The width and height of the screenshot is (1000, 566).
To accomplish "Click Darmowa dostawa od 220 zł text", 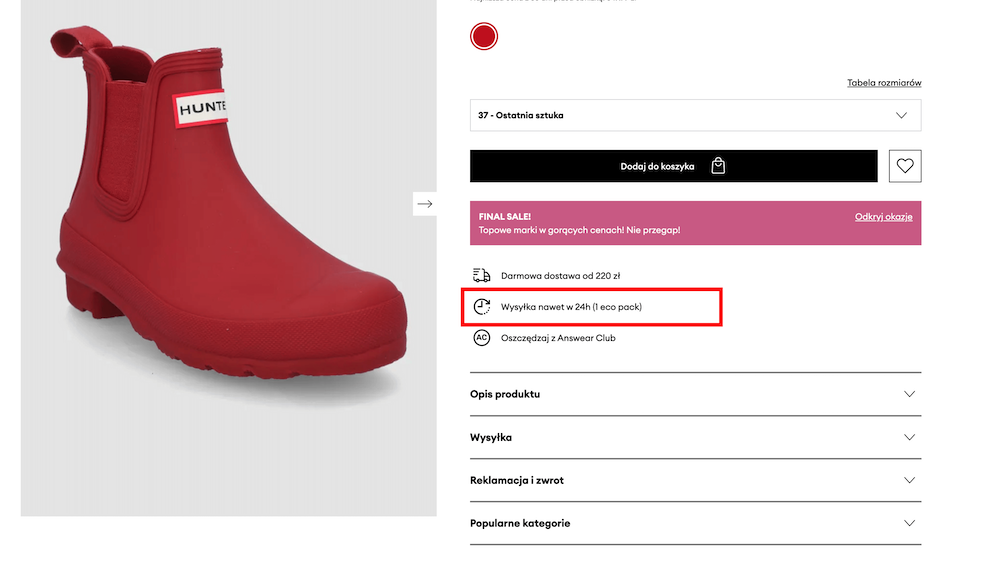I will click(567, 275).
